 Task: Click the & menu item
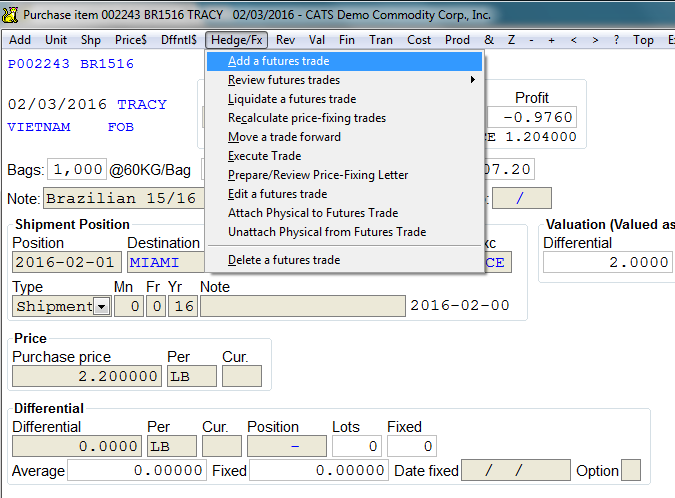489,40
